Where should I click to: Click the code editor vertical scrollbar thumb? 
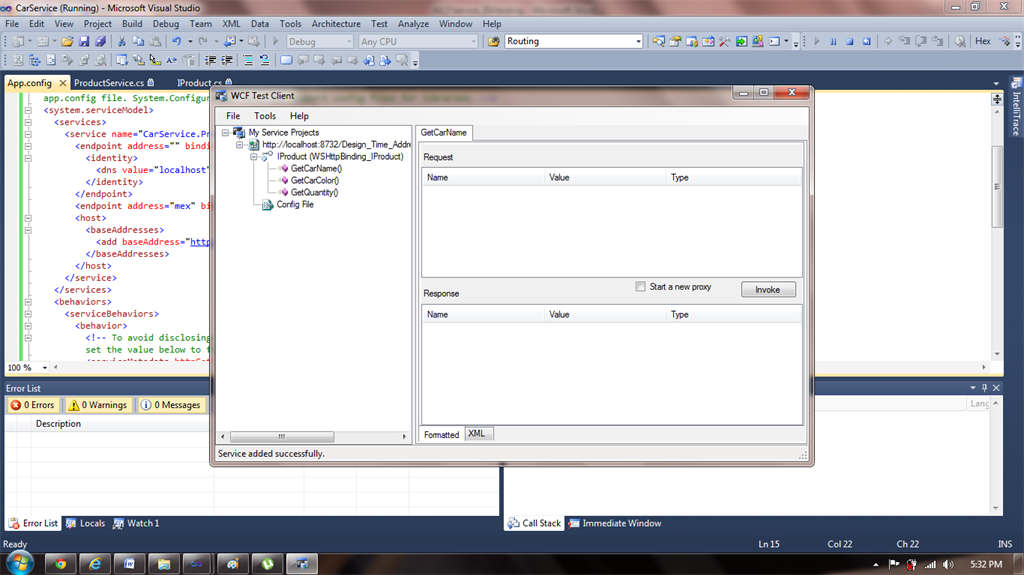click(997, 187)
